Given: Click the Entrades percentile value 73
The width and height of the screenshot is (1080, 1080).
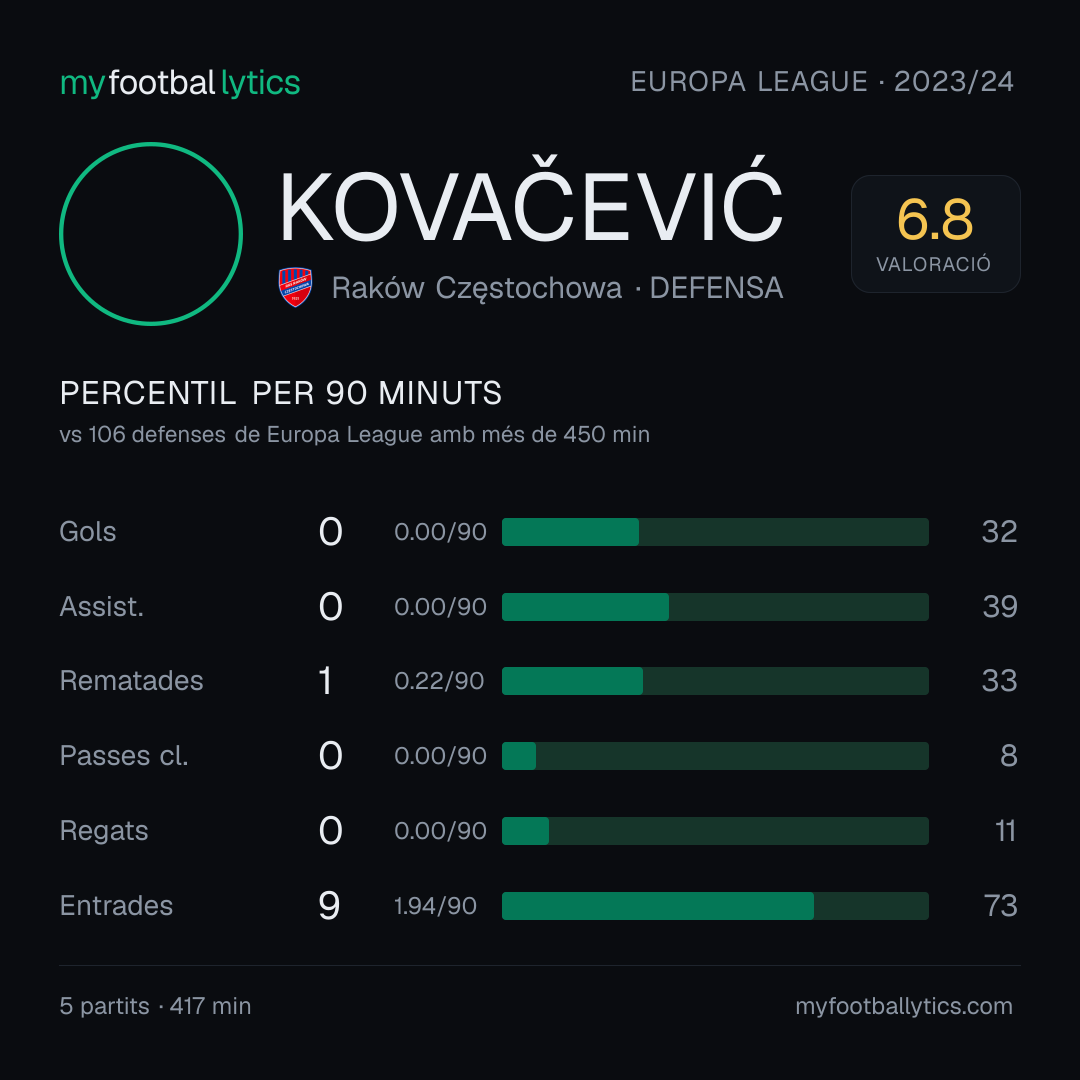Looking at the screenshot, I should [x=1000, y=906].
